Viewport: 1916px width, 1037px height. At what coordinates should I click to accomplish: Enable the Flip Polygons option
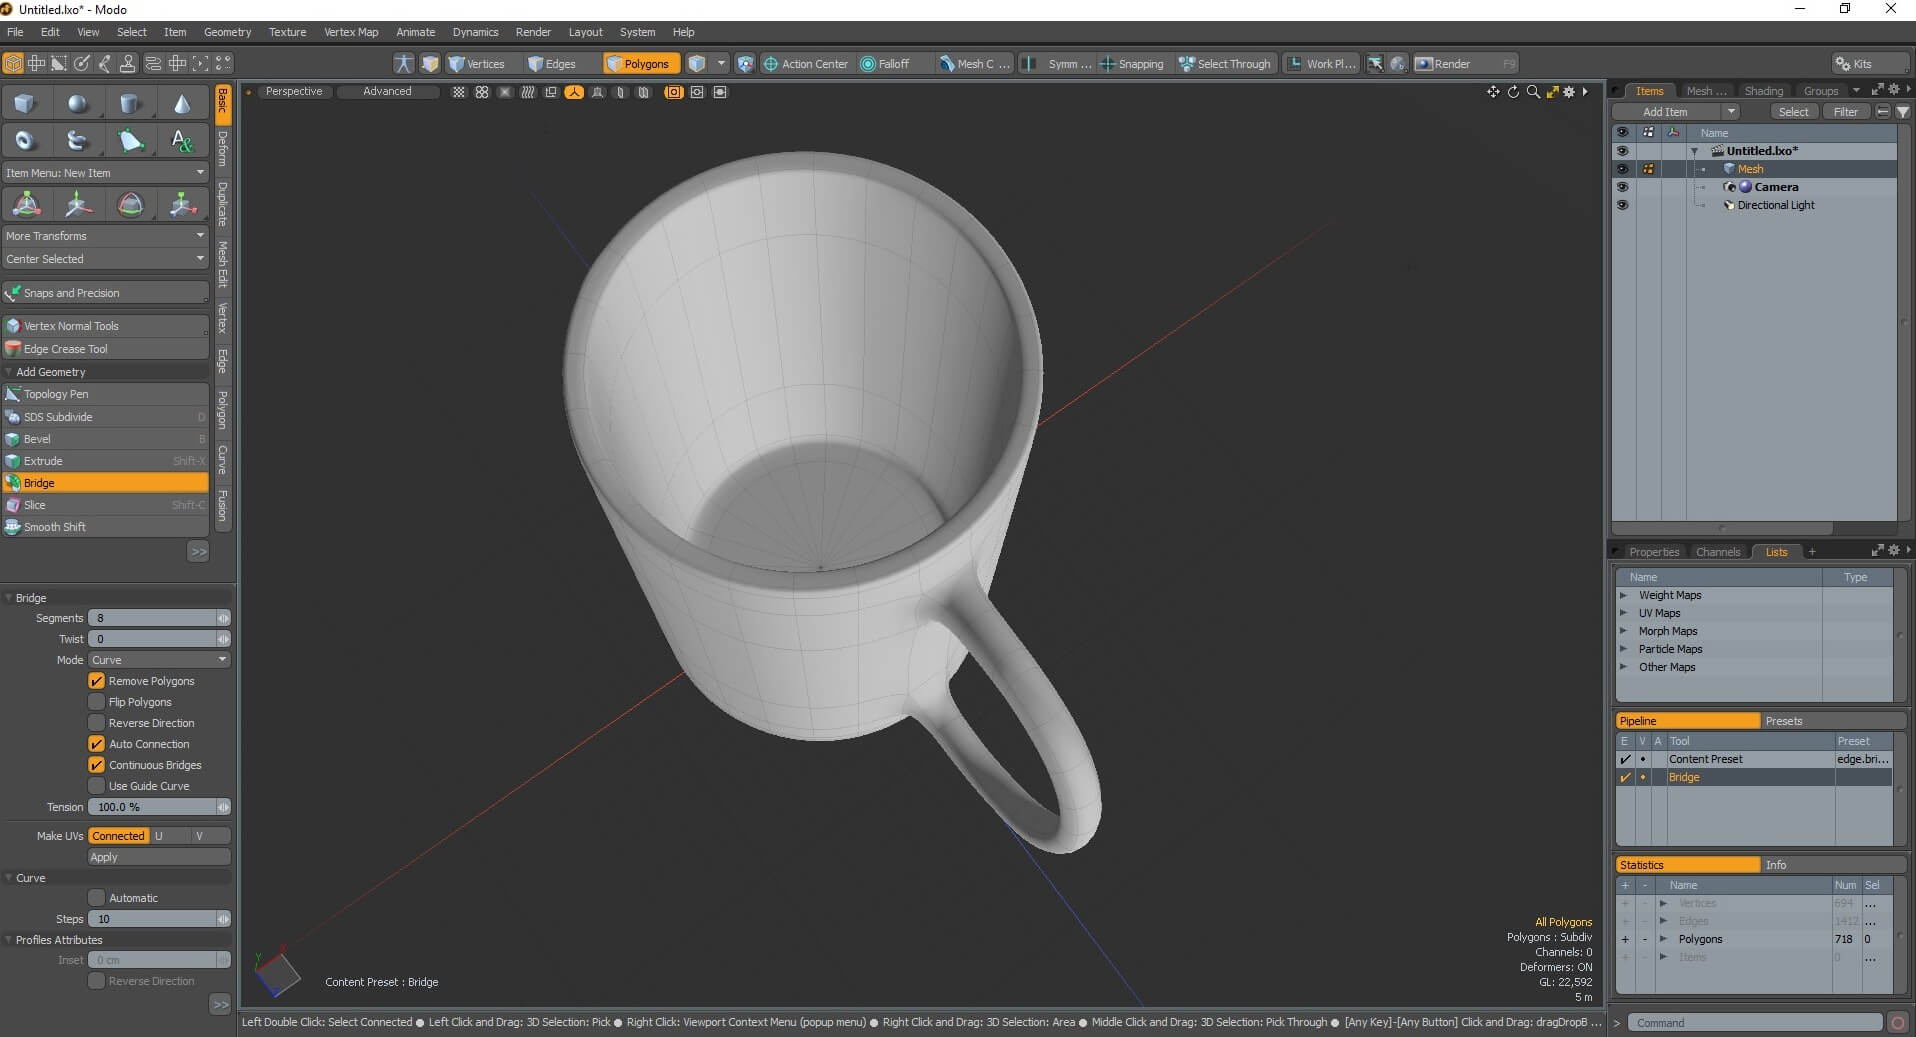(x=97, y=701)
